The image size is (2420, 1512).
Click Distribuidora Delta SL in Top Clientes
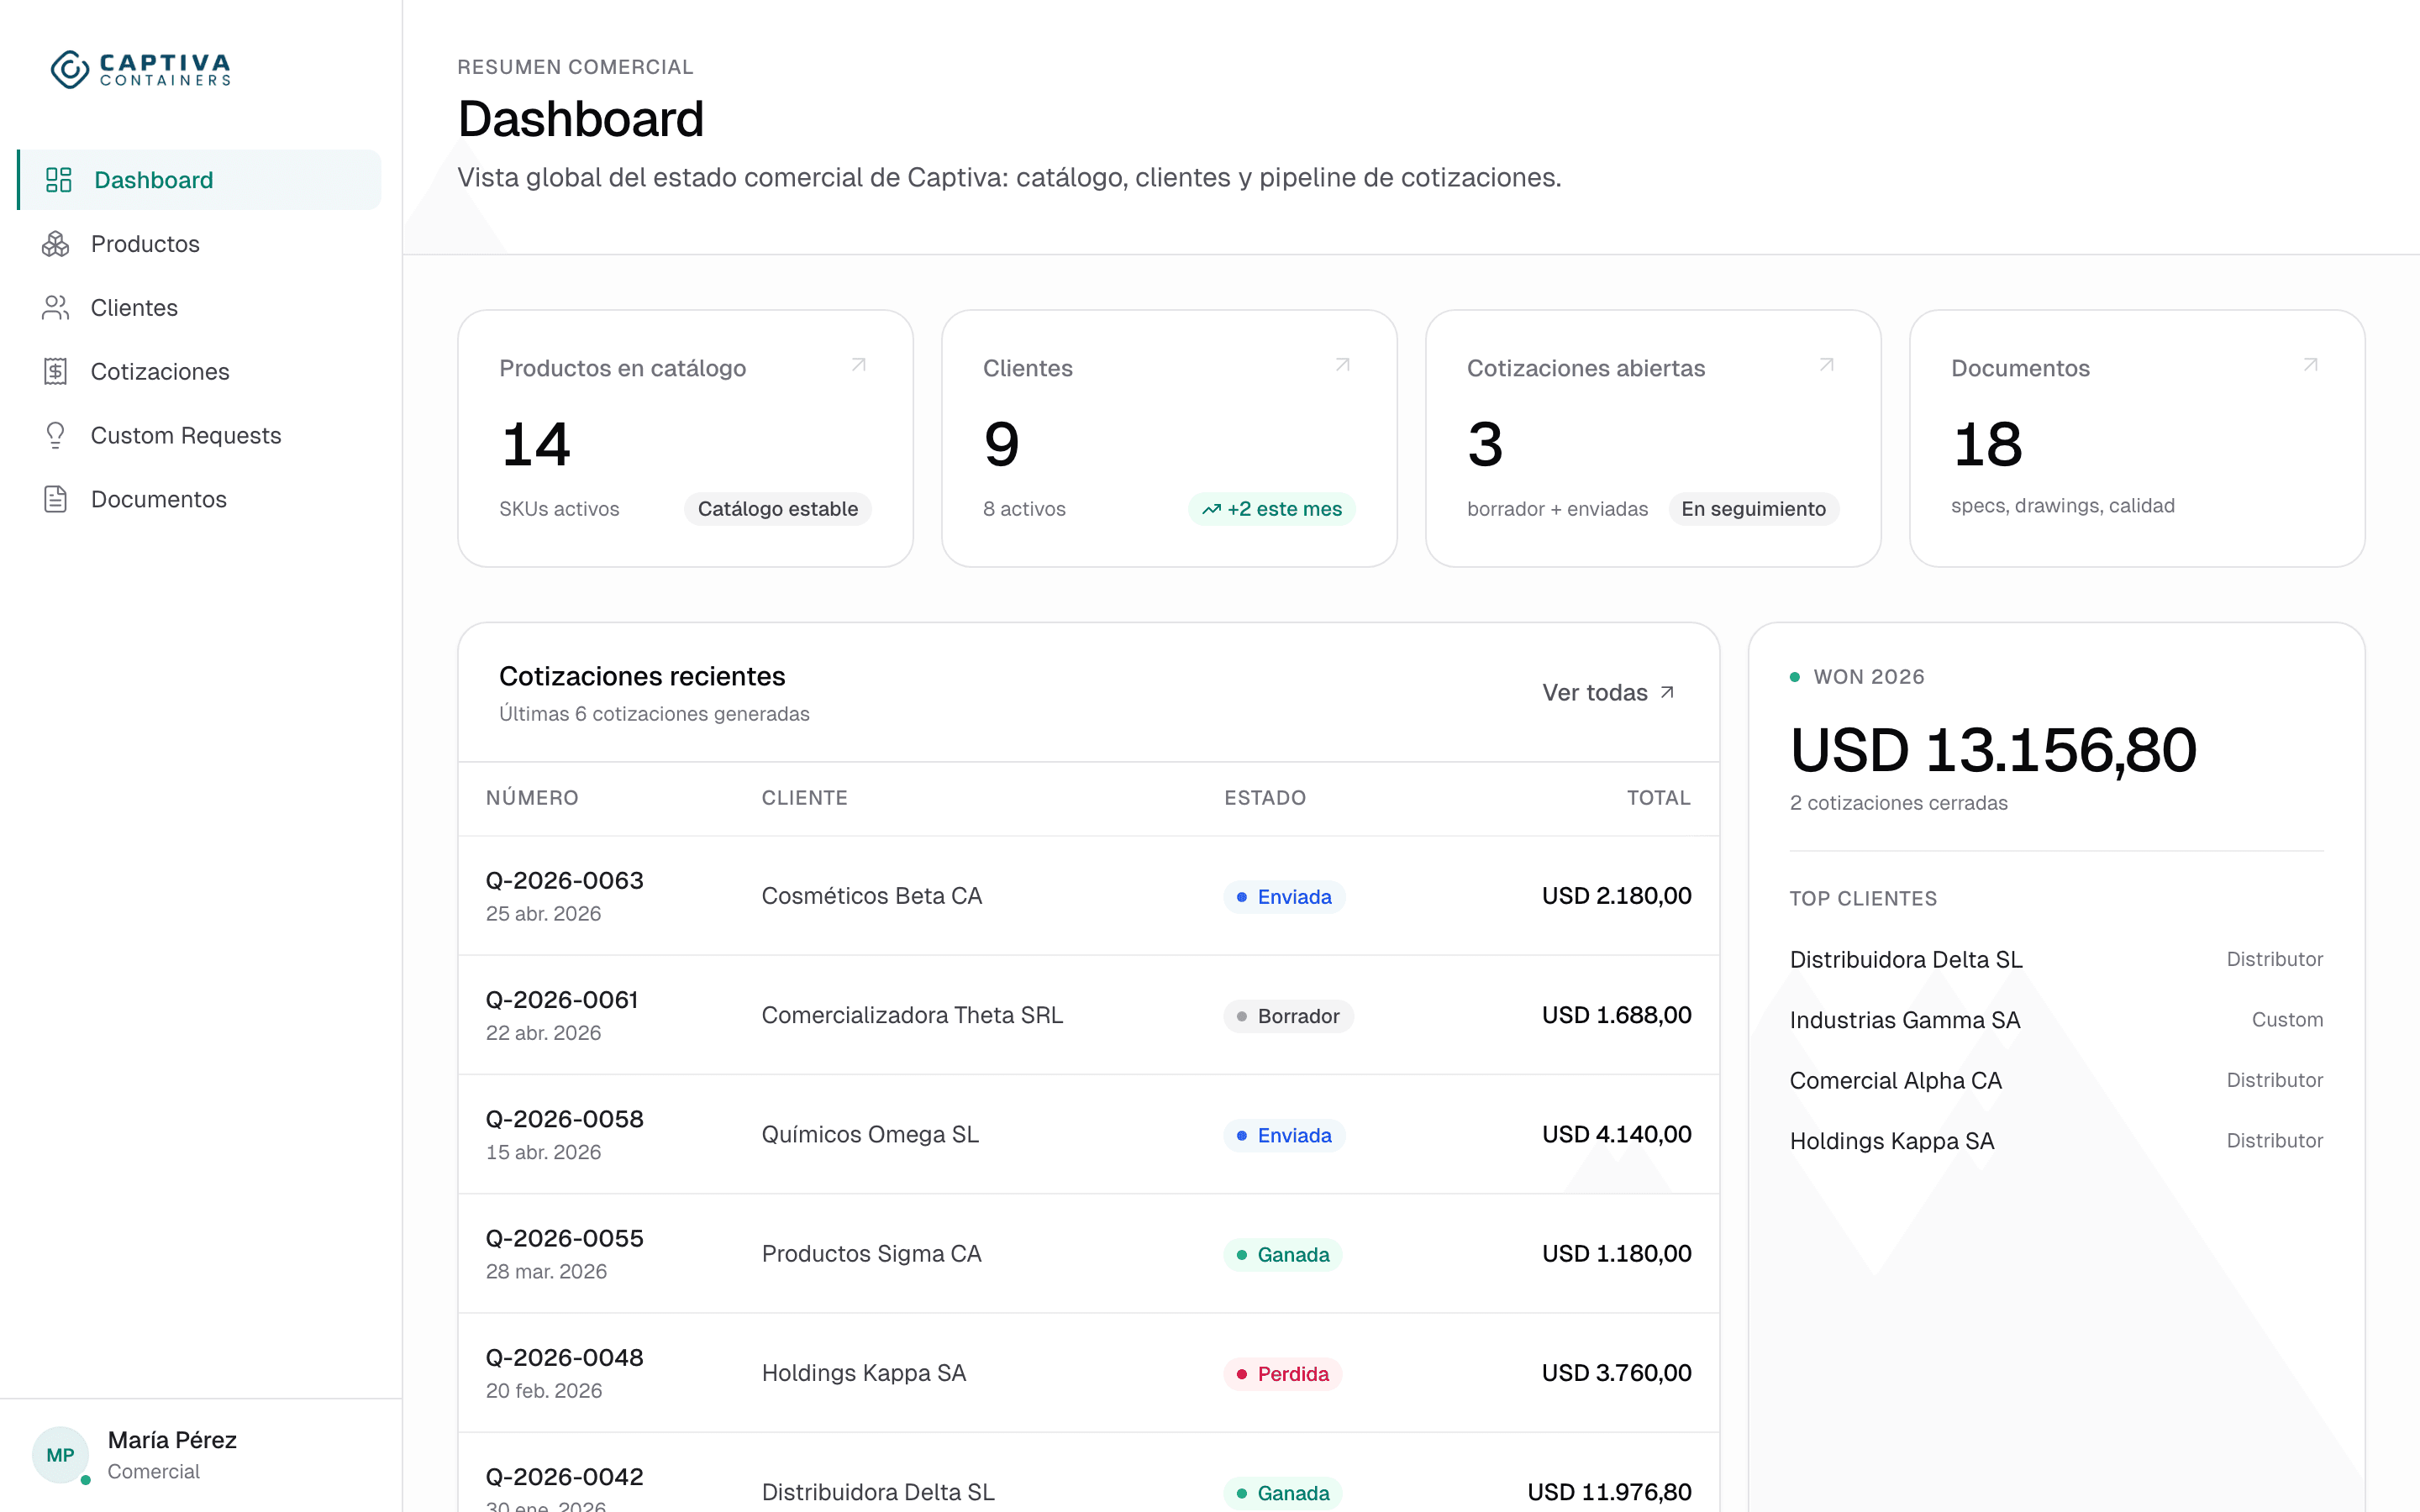(1906, 959)
